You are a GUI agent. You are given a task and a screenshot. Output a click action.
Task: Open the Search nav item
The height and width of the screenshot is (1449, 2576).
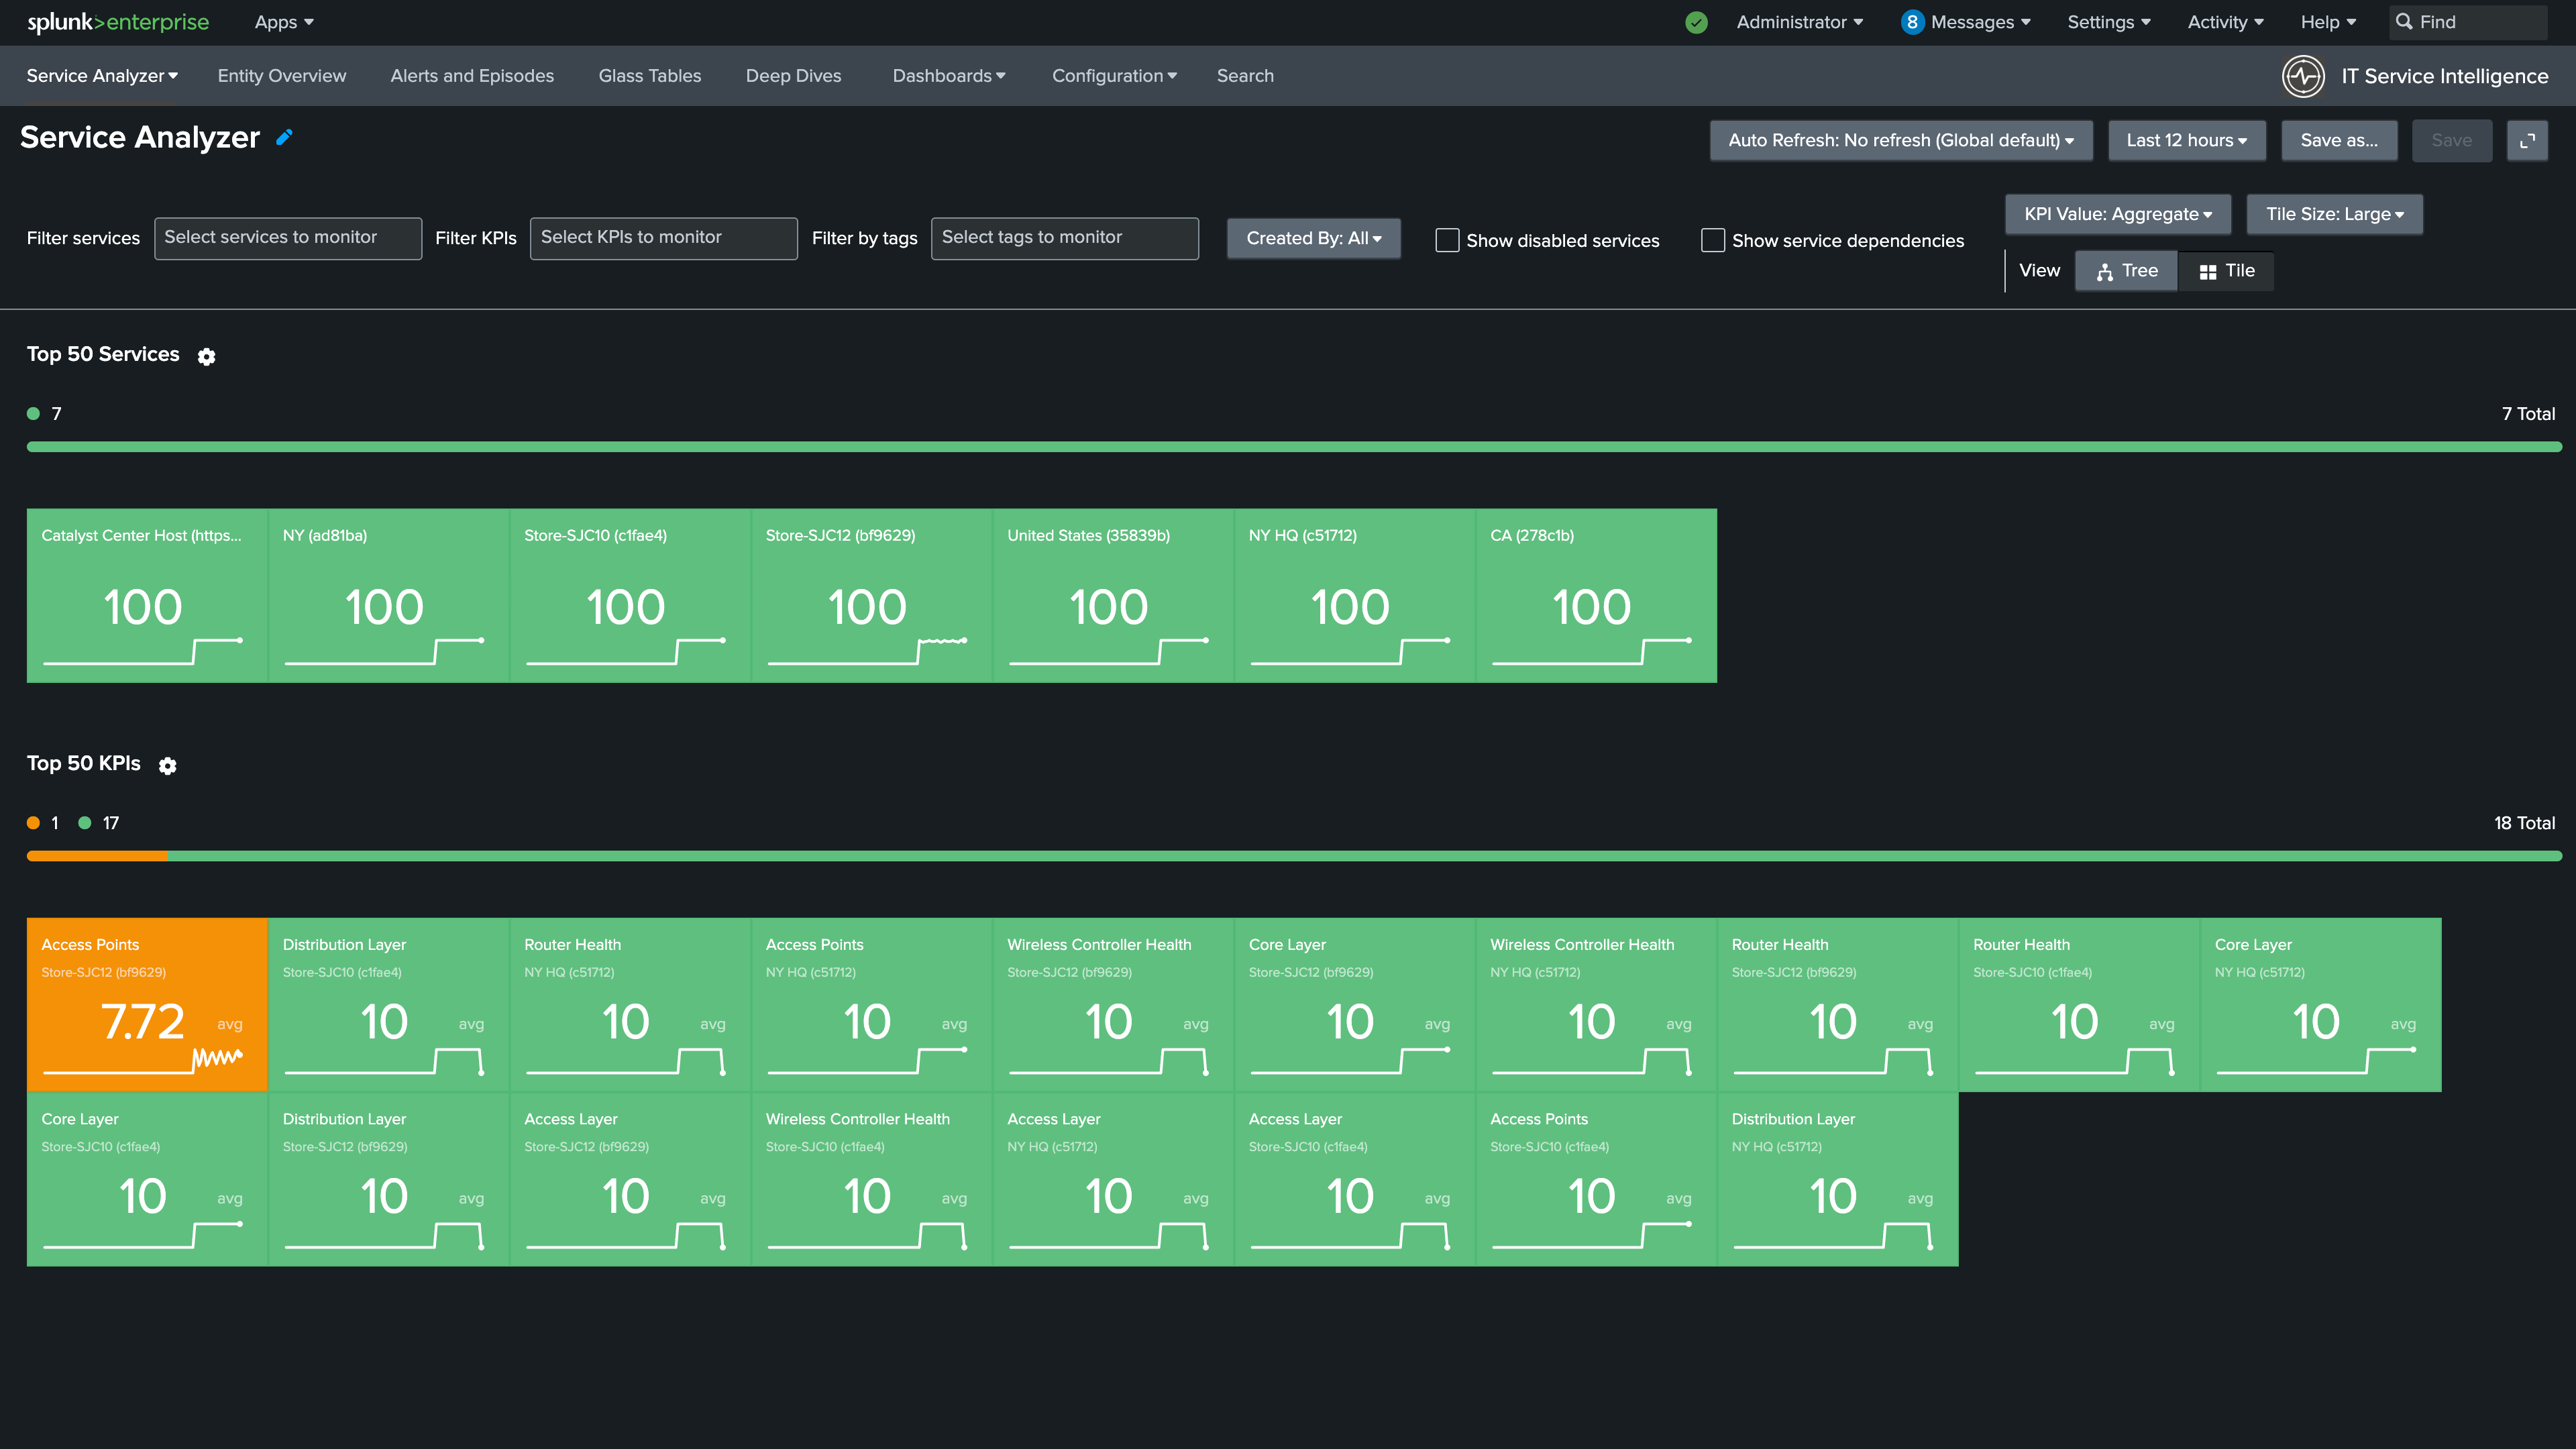pyautogui.click(x=1245, y=76)
